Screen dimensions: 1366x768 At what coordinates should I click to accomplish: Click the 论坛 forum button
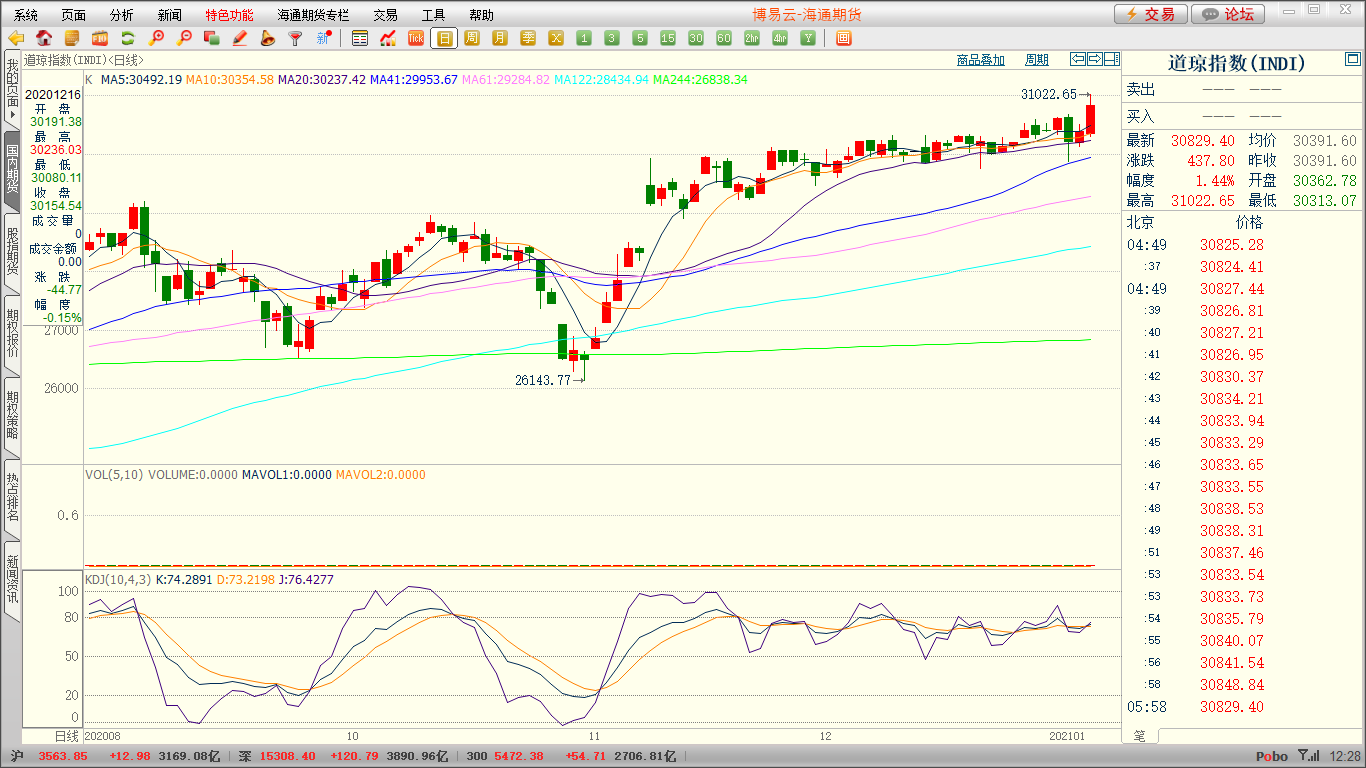(1229, 14)
